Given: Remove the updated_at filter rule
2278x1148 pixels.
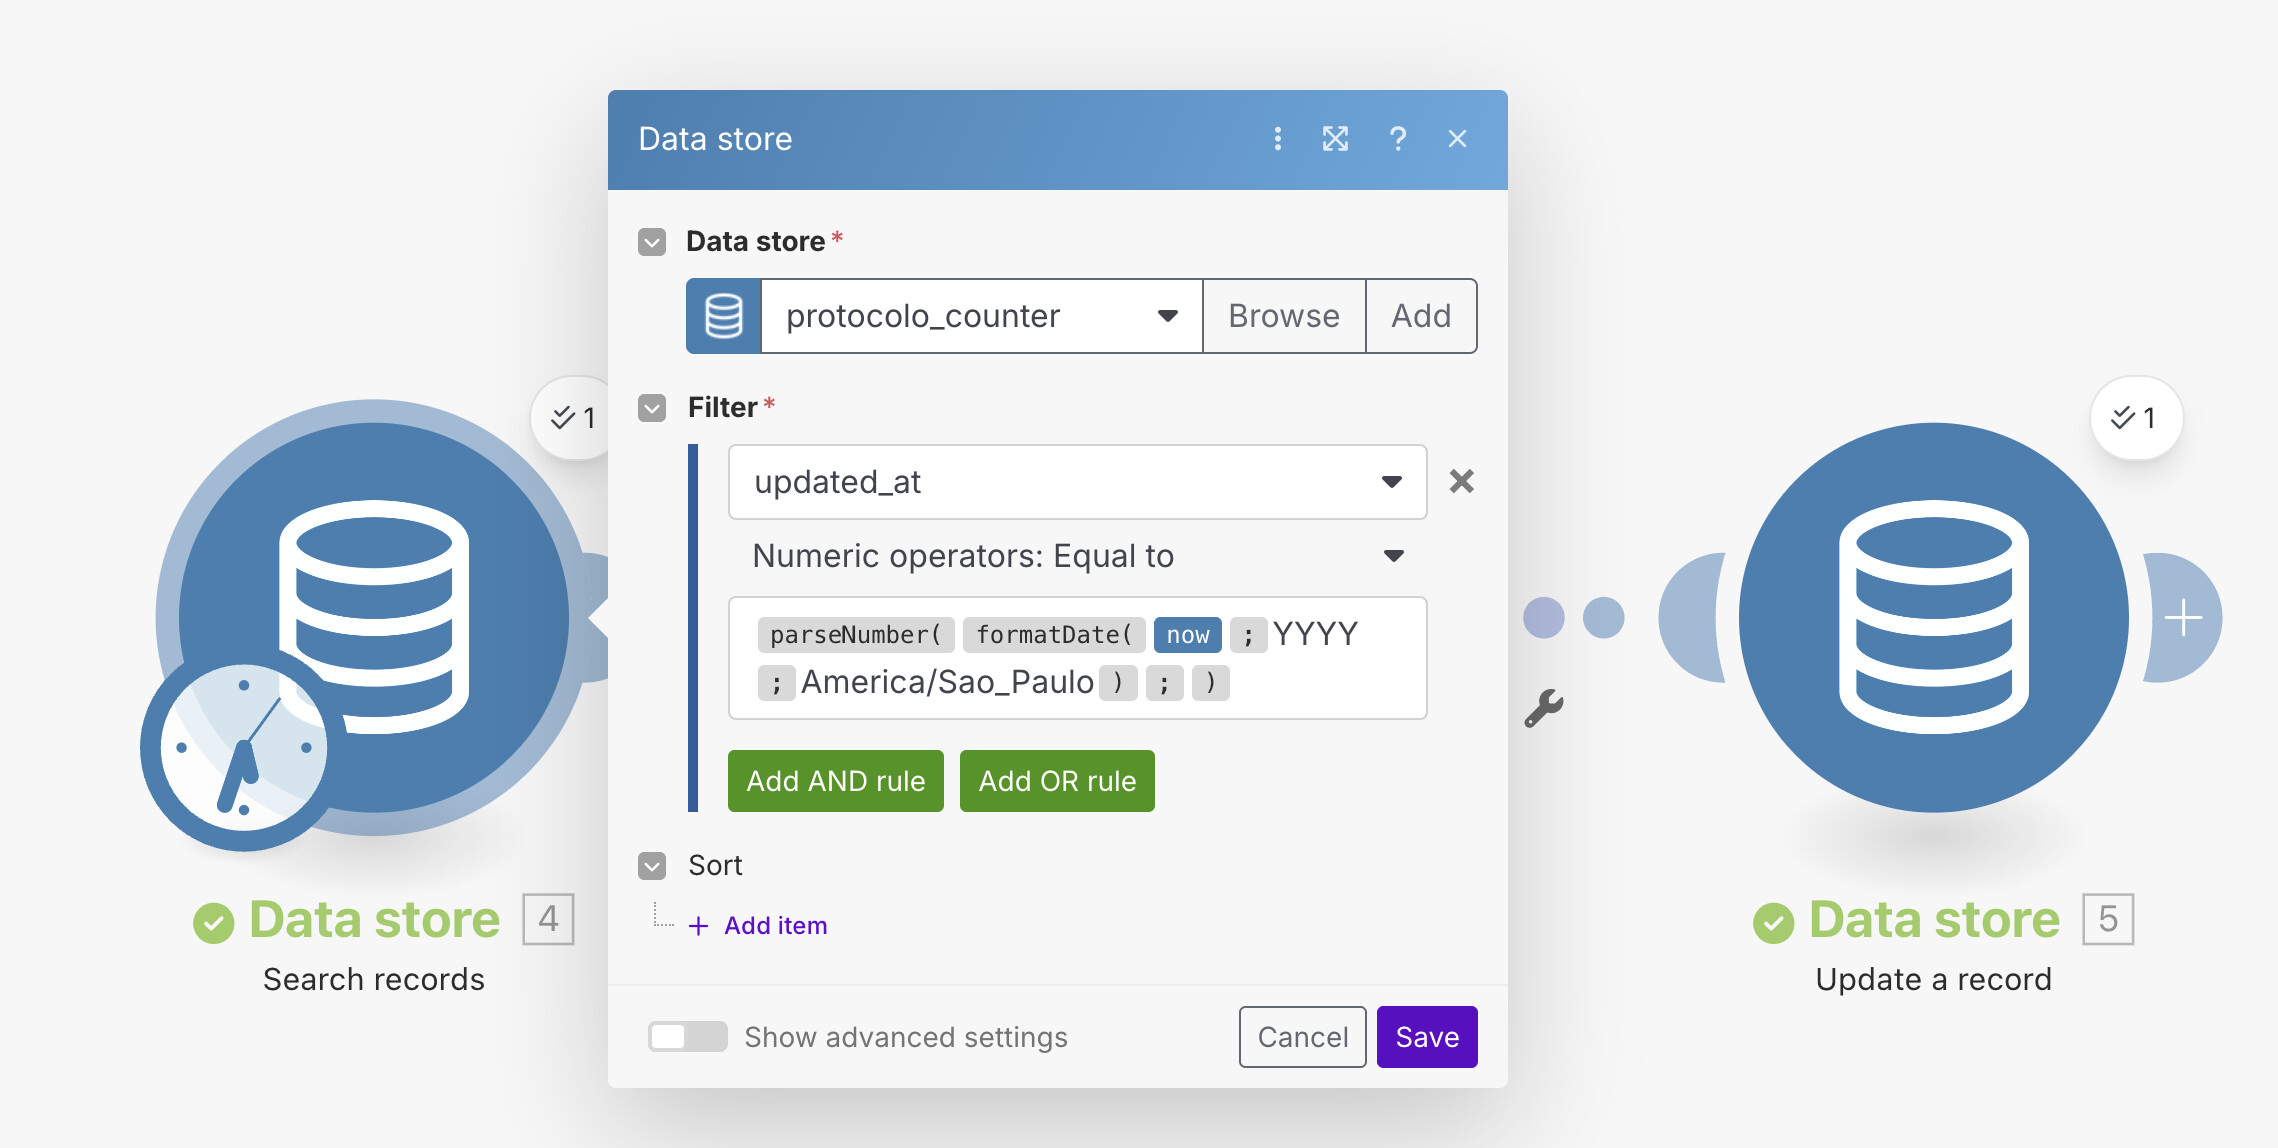Looking at the screenshot, I should [1461, 482].
